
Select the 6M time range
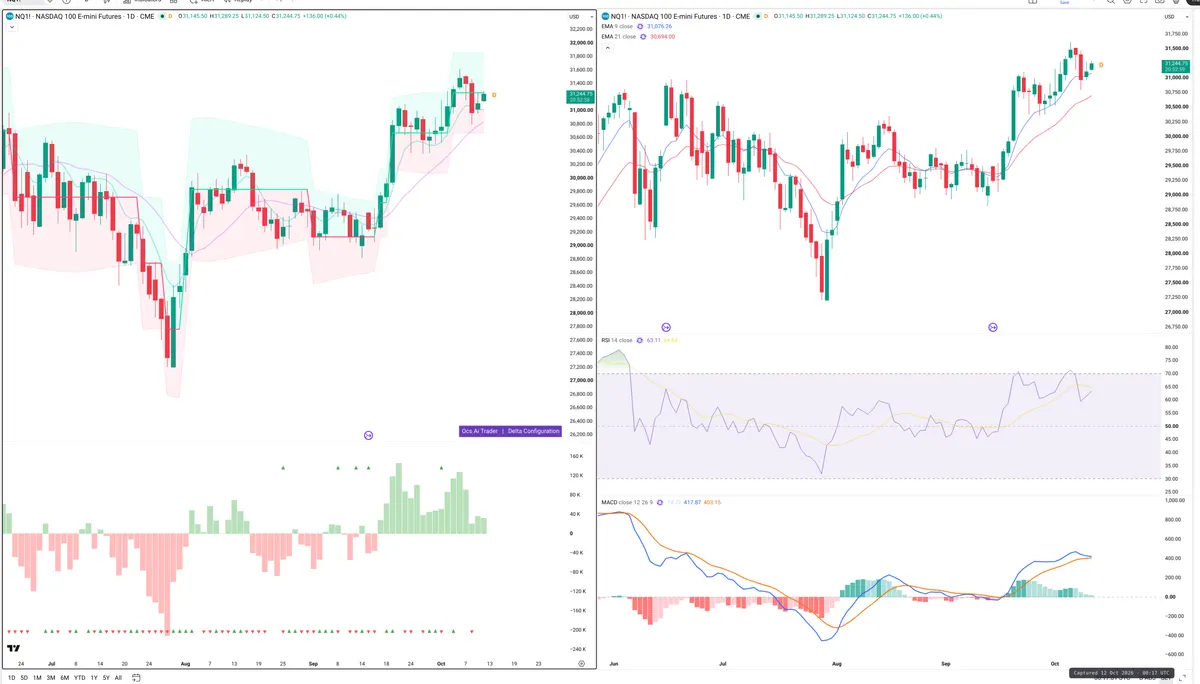point(65,677)
